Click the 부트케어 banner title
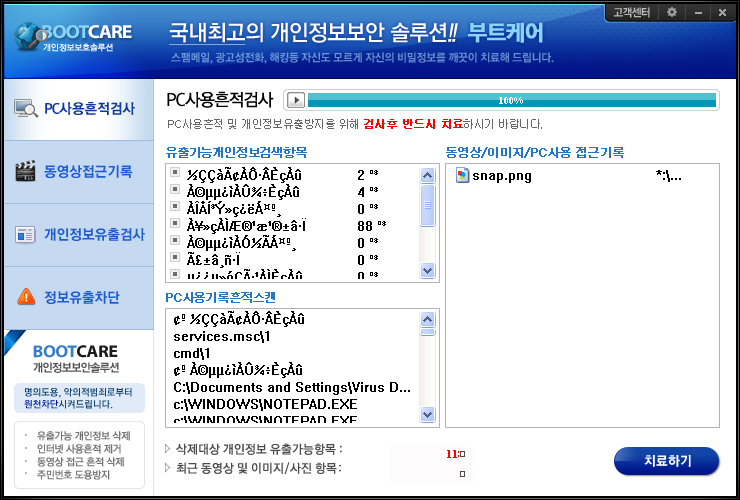The width and height of the screenshot is (740, 500). pyautogui.click(x=505, y=33)
